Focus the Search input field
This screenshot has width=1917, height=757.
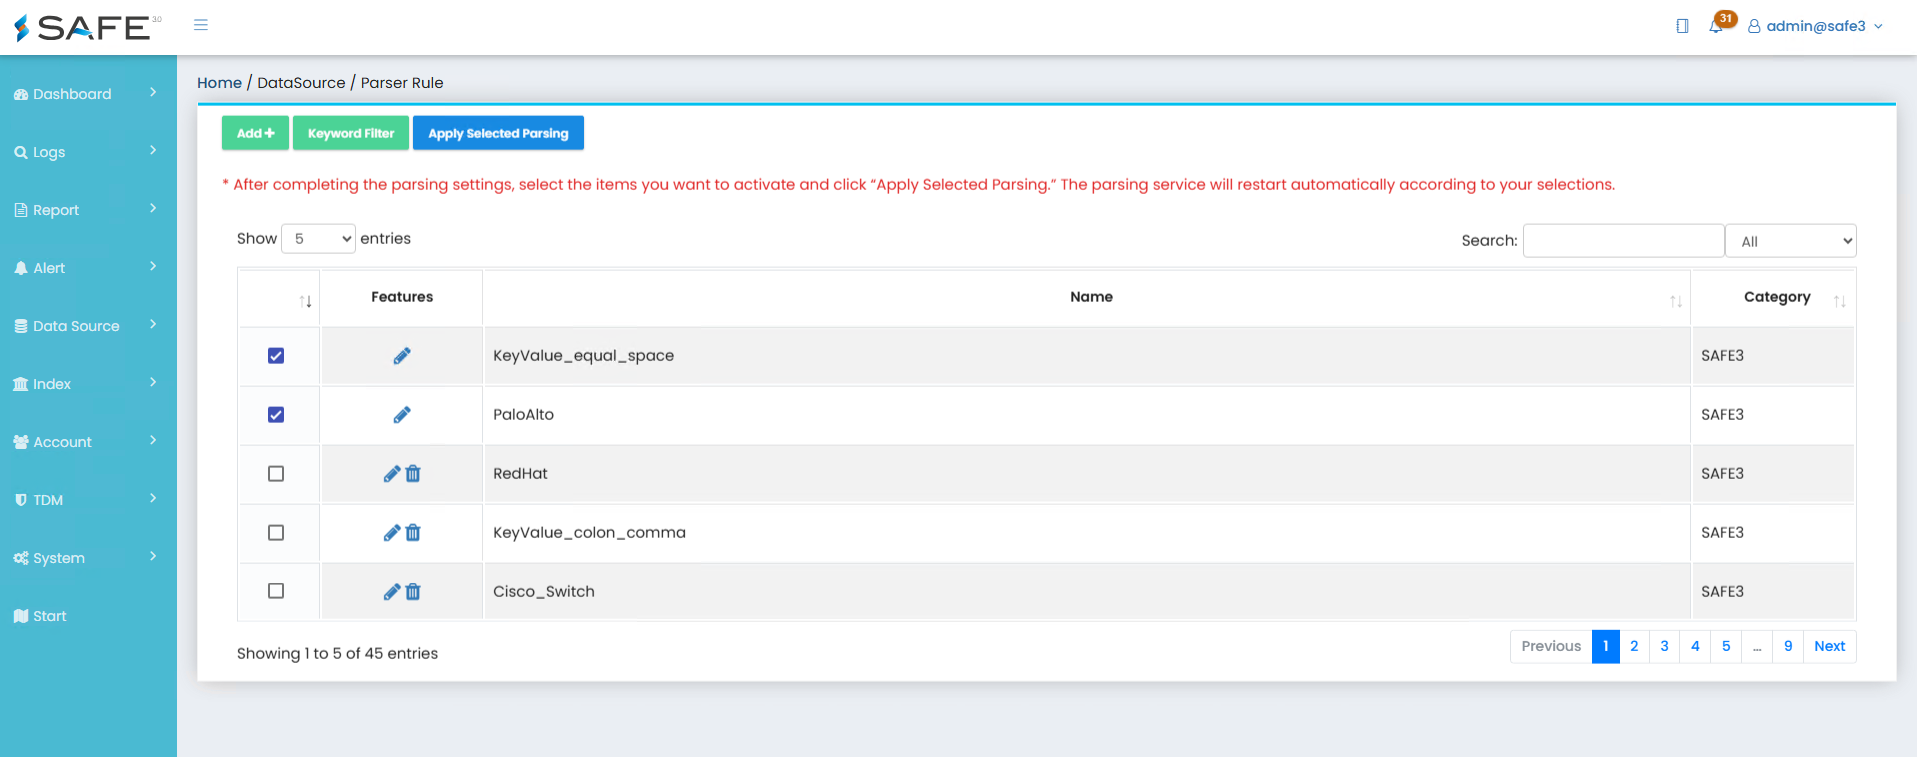(1623, 241)
